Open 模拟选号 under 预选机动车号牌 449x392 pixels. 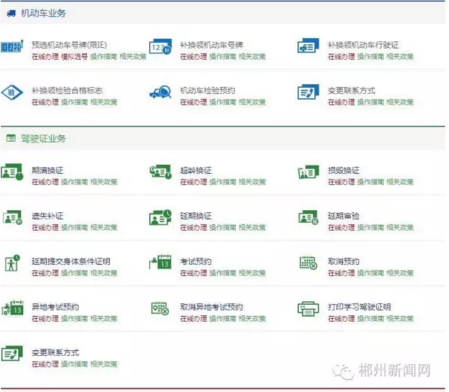(x=74, y=56)
